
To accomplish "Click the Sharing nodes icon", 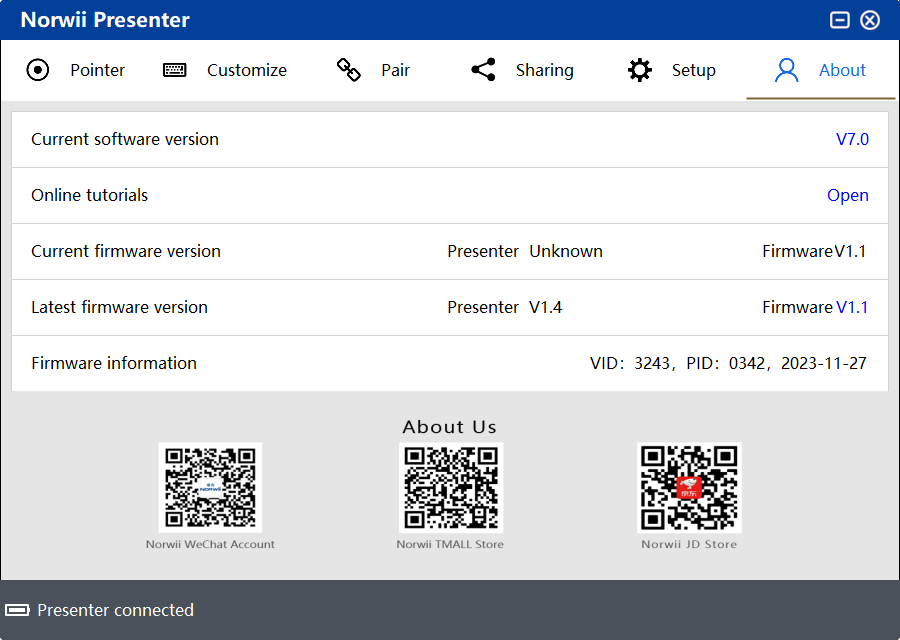I will (x=483, y=70).
